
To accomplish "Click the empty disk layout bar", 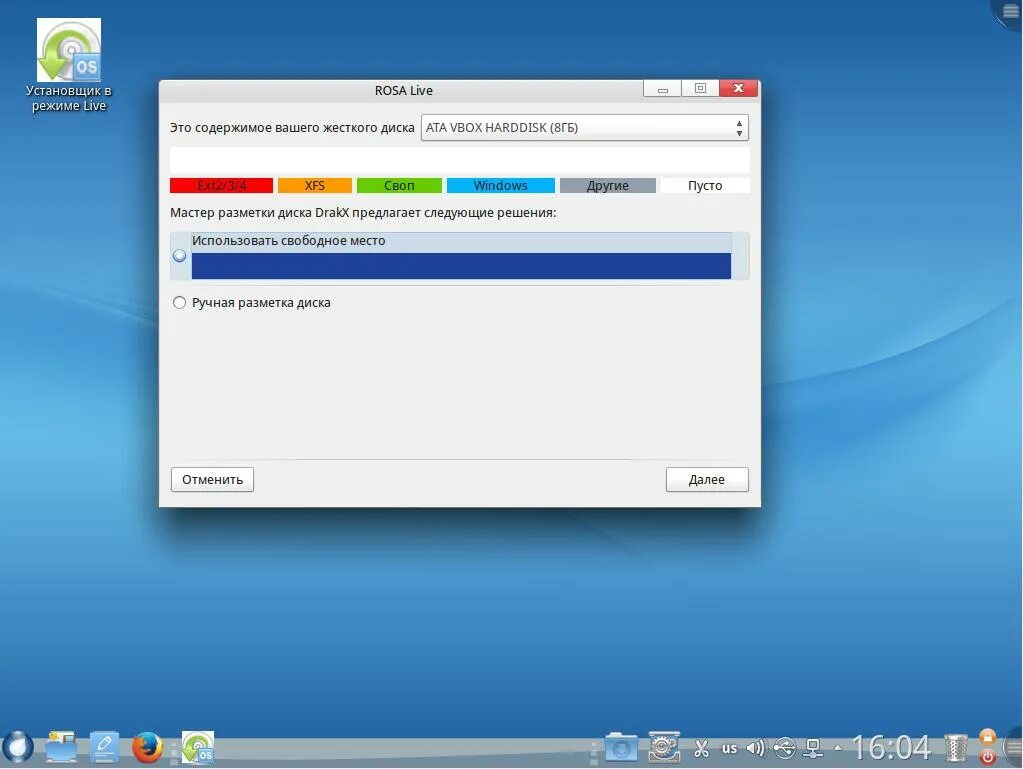I will pos(459,160).
